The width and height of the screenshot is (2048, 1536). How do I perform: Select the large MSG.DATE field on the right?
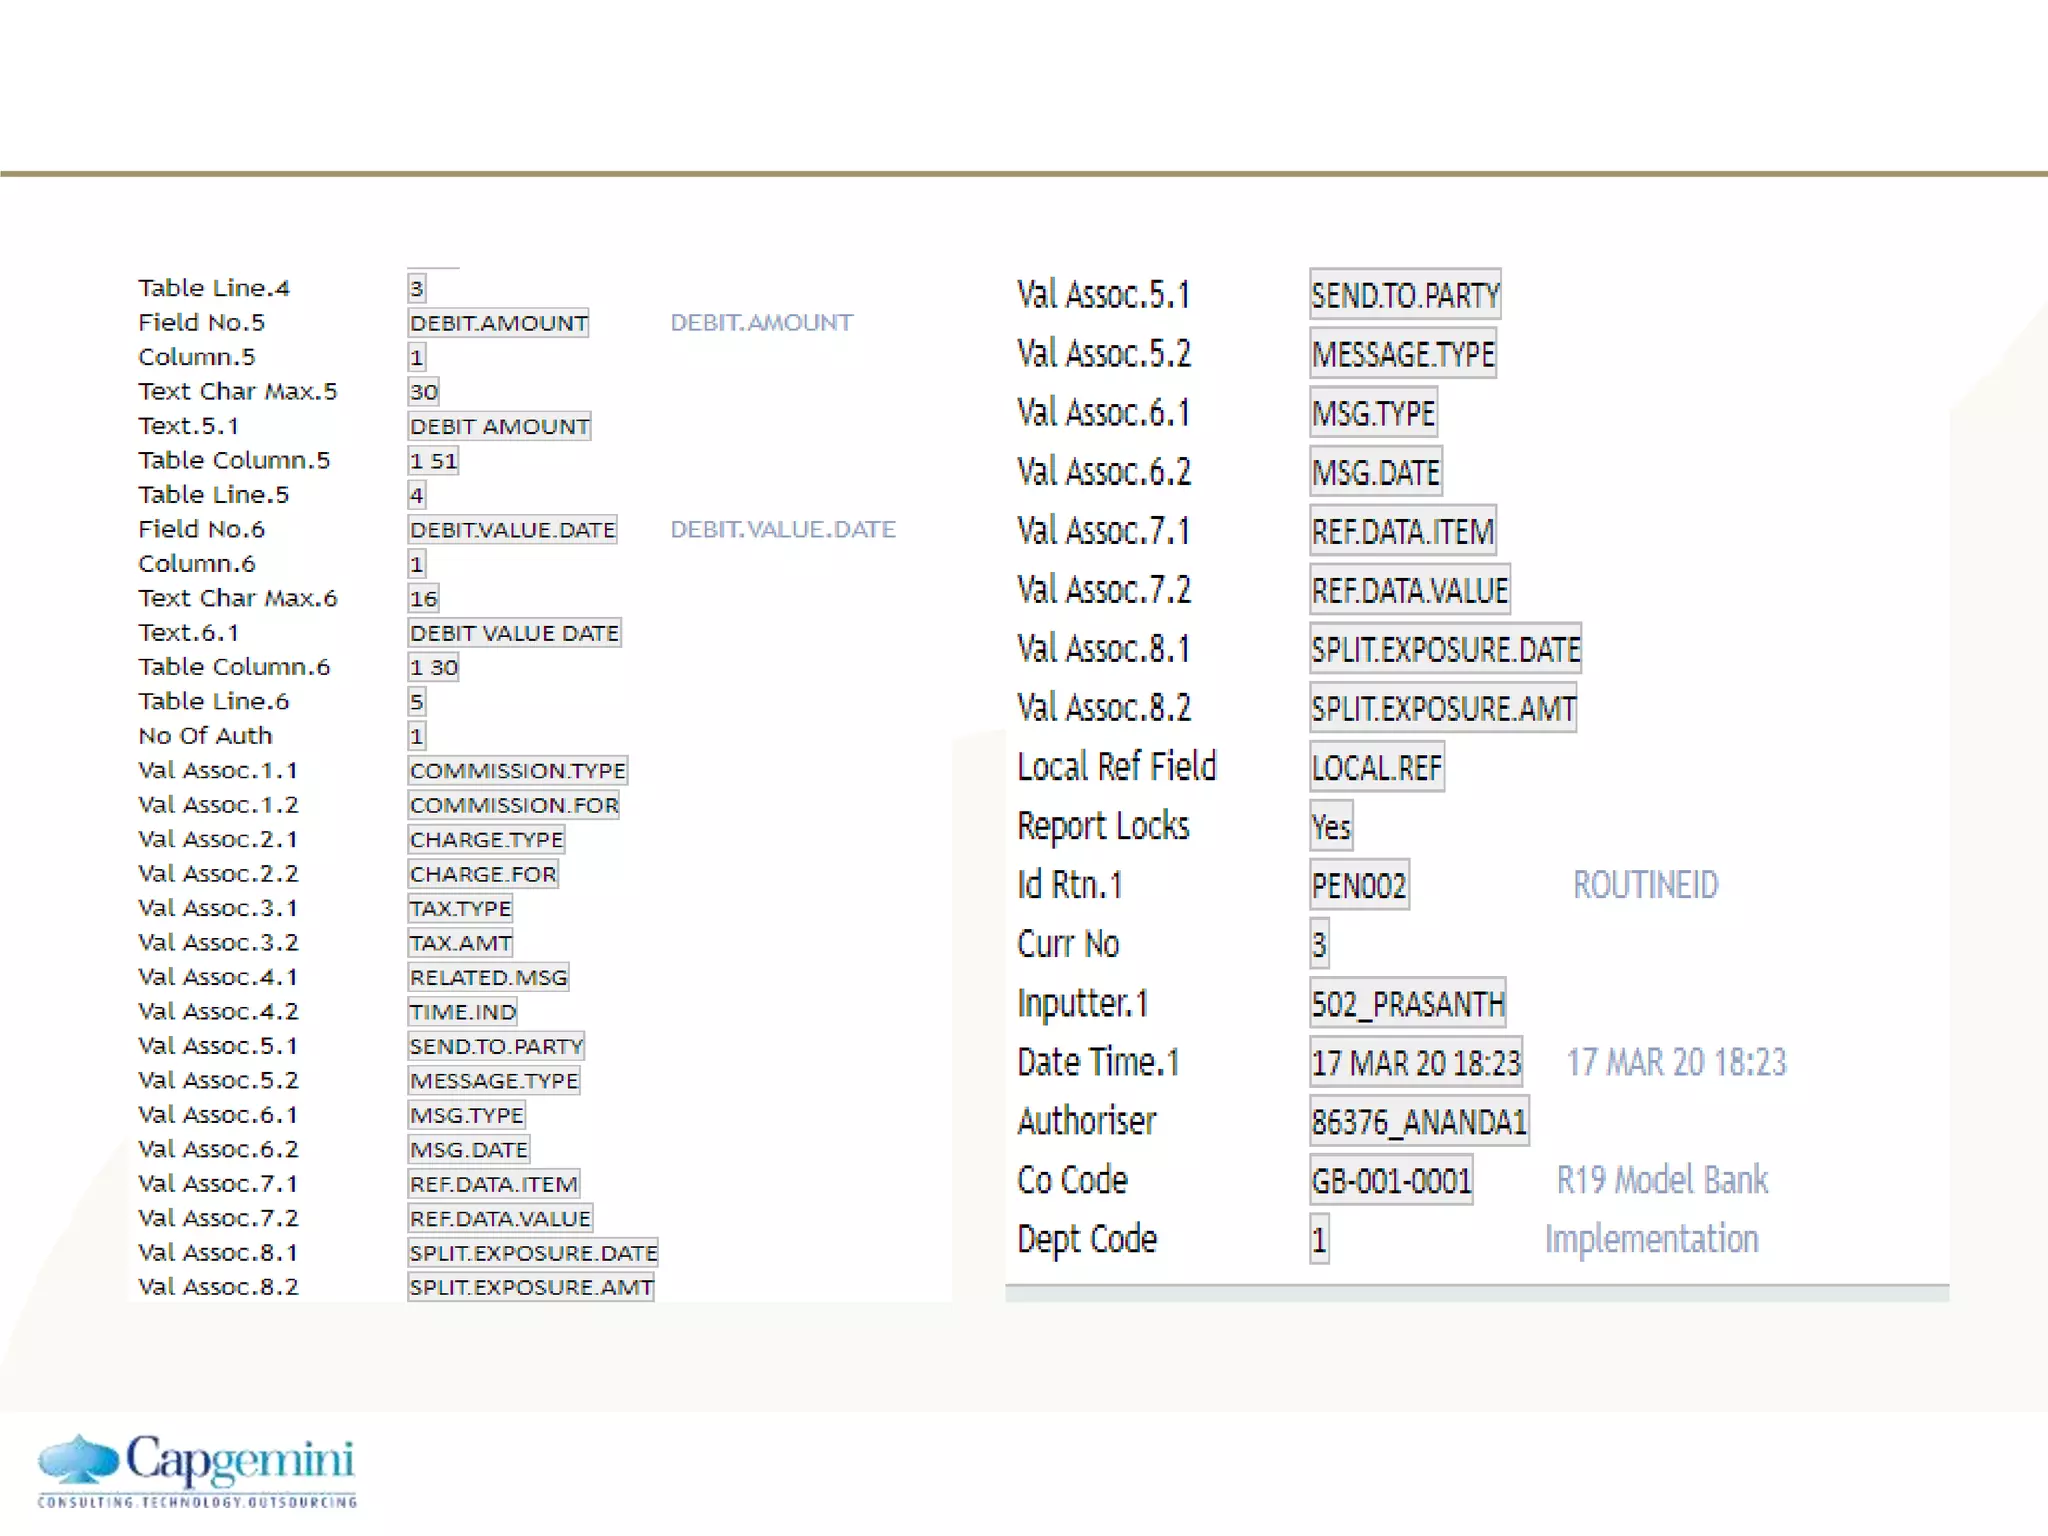point(1376,472)
